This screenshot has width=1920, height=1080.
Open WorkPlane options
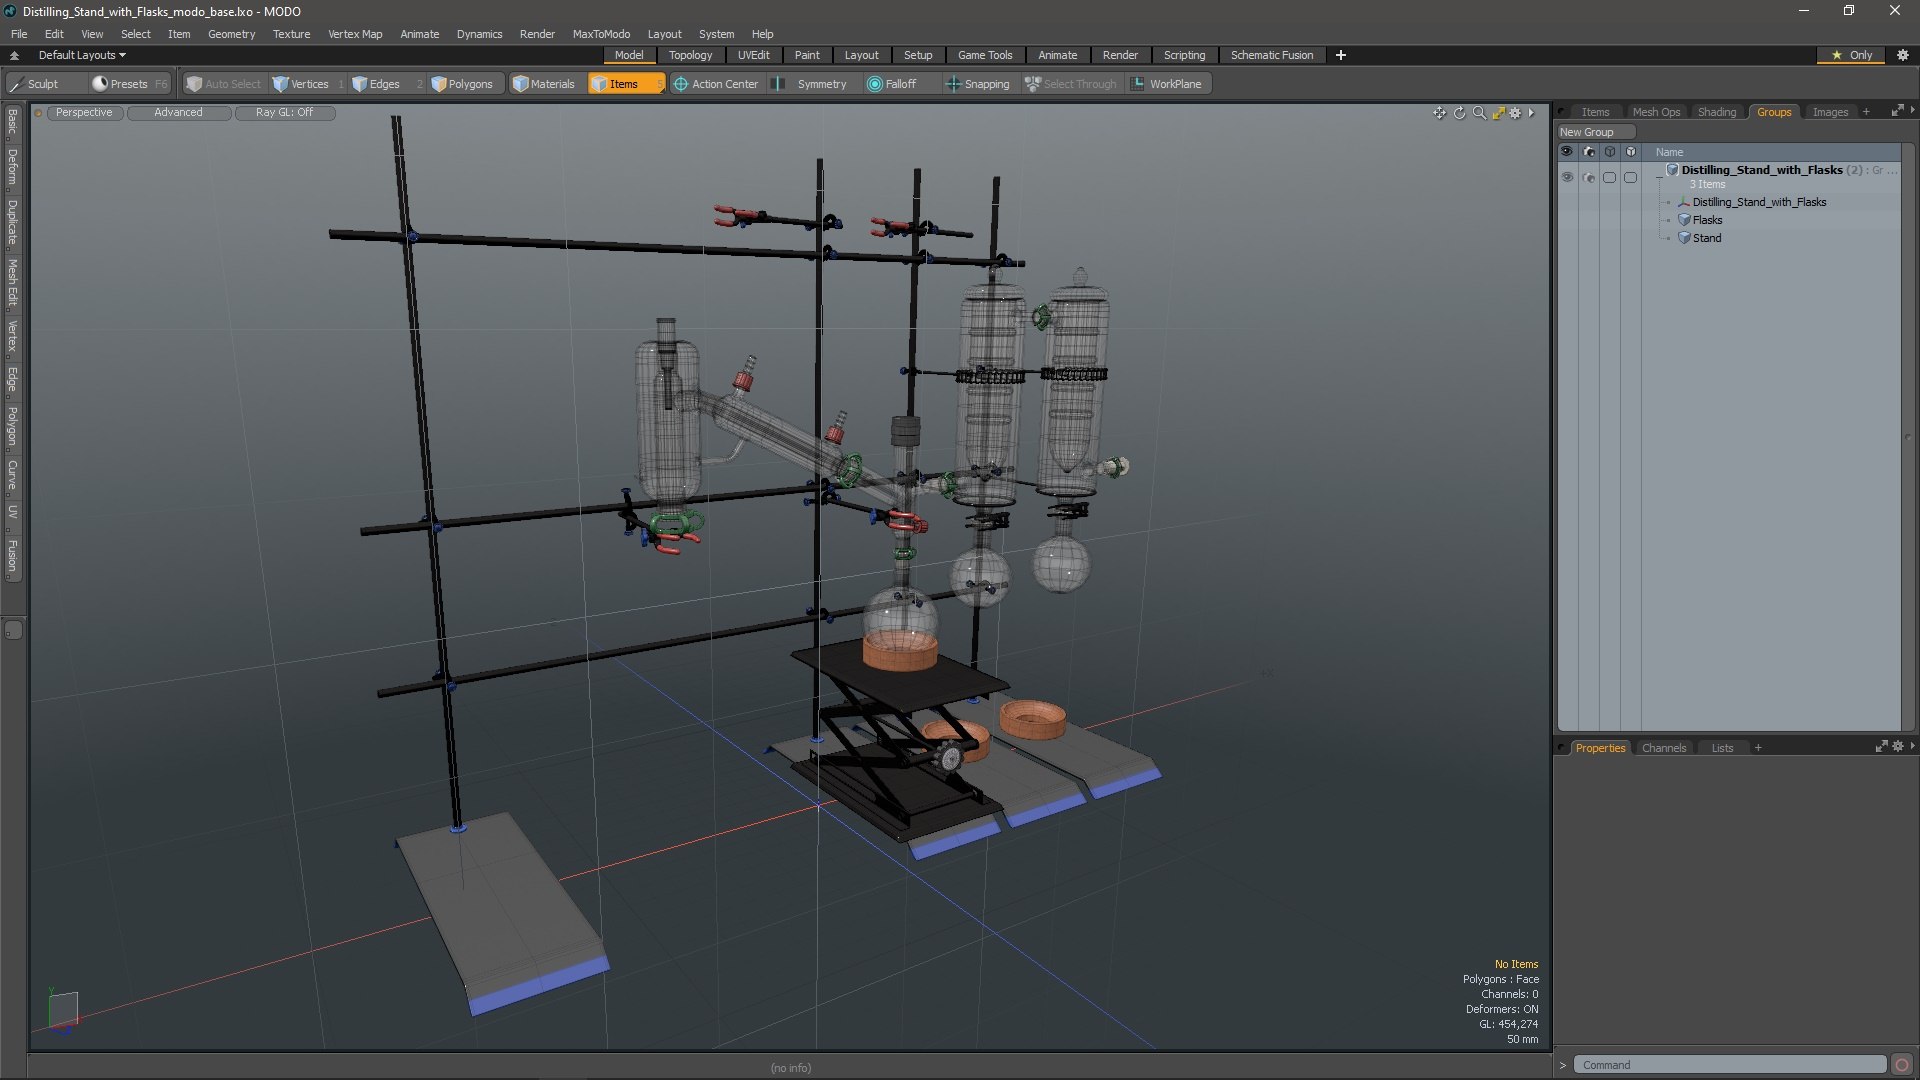tap(1167, 84)
